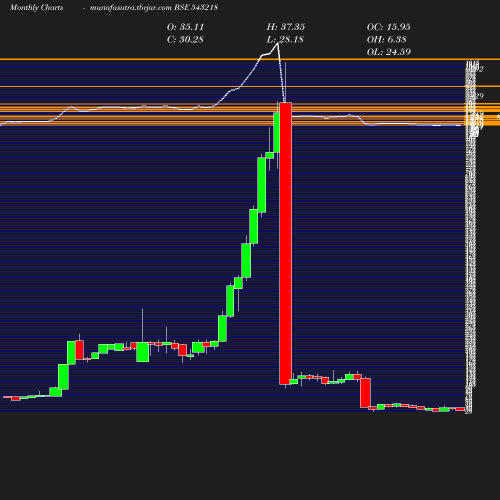
Task: Click the 'OH: 6.38' value
Action: pos(387,40)
